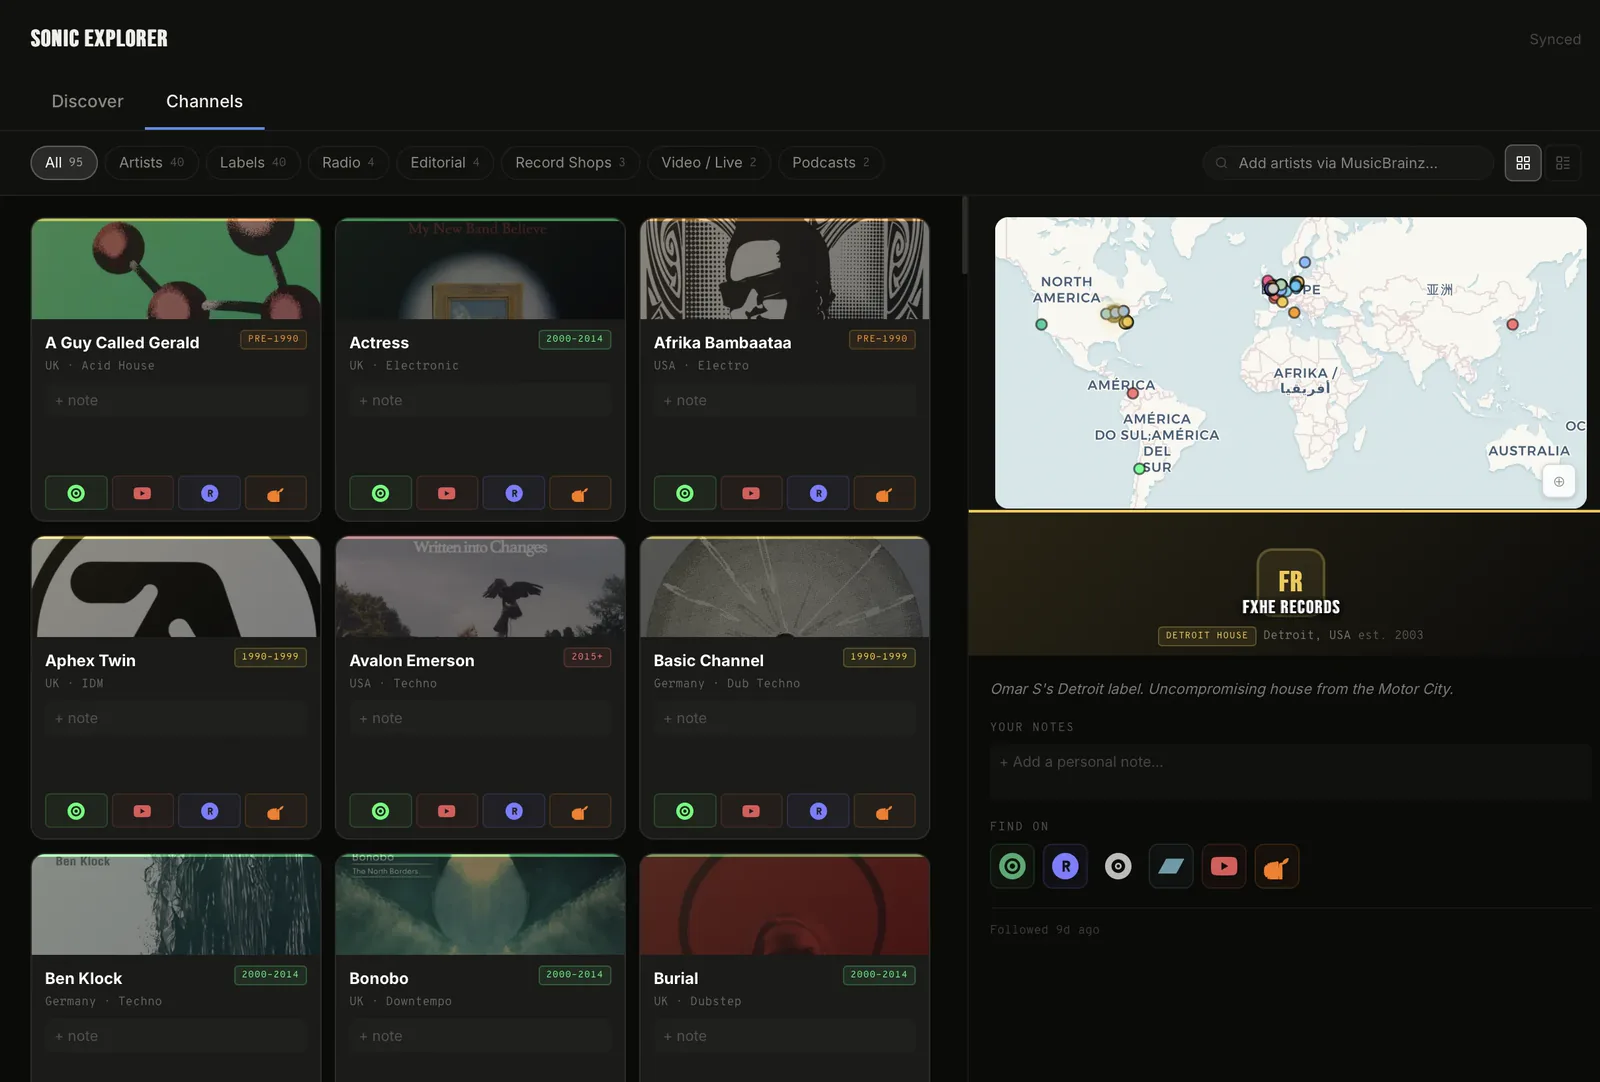Click the Avalon Emerson artist name
Screen dimensions: 1600x1082
coord(412,660)
